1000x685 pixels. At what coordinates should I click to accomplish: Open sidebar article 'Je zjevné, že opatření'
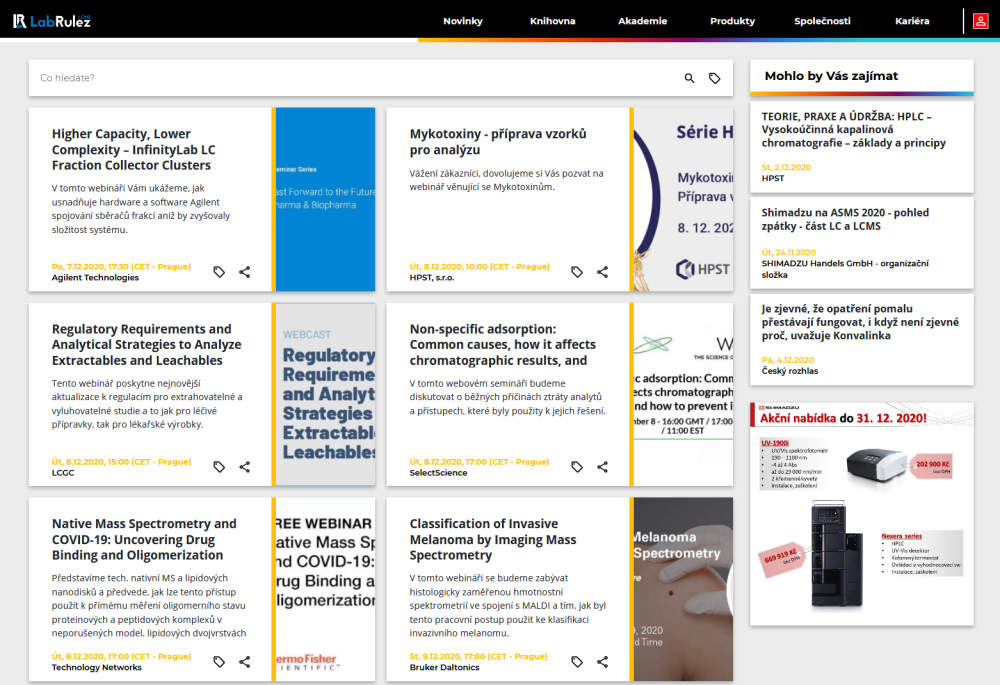pos(860,322)
